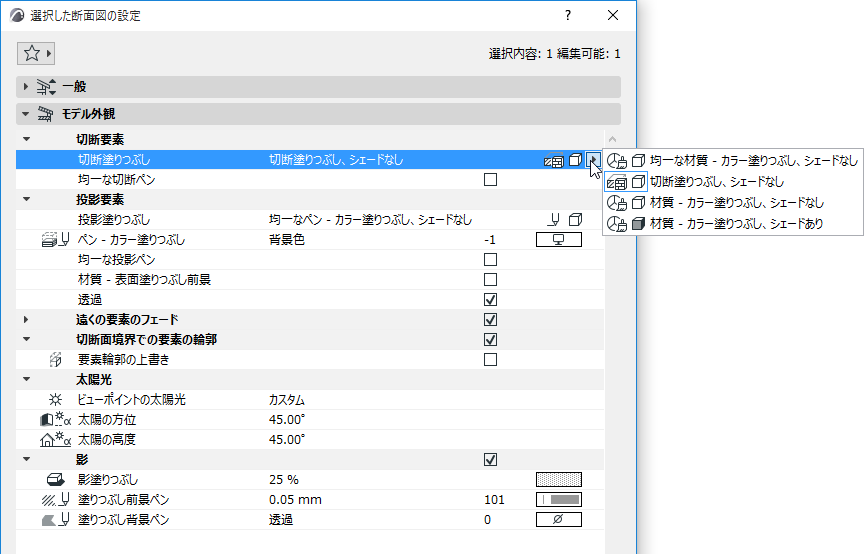Click the 太陽の高度 45.00° value
The height and width of the screenshot is (554, 864).
pyautogui.click(x=287, y=439)
